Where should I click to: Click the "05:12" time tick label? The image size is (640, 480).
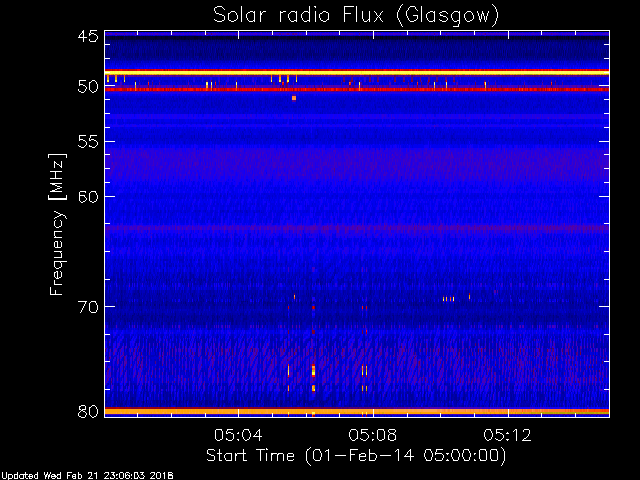coord(507,435)
